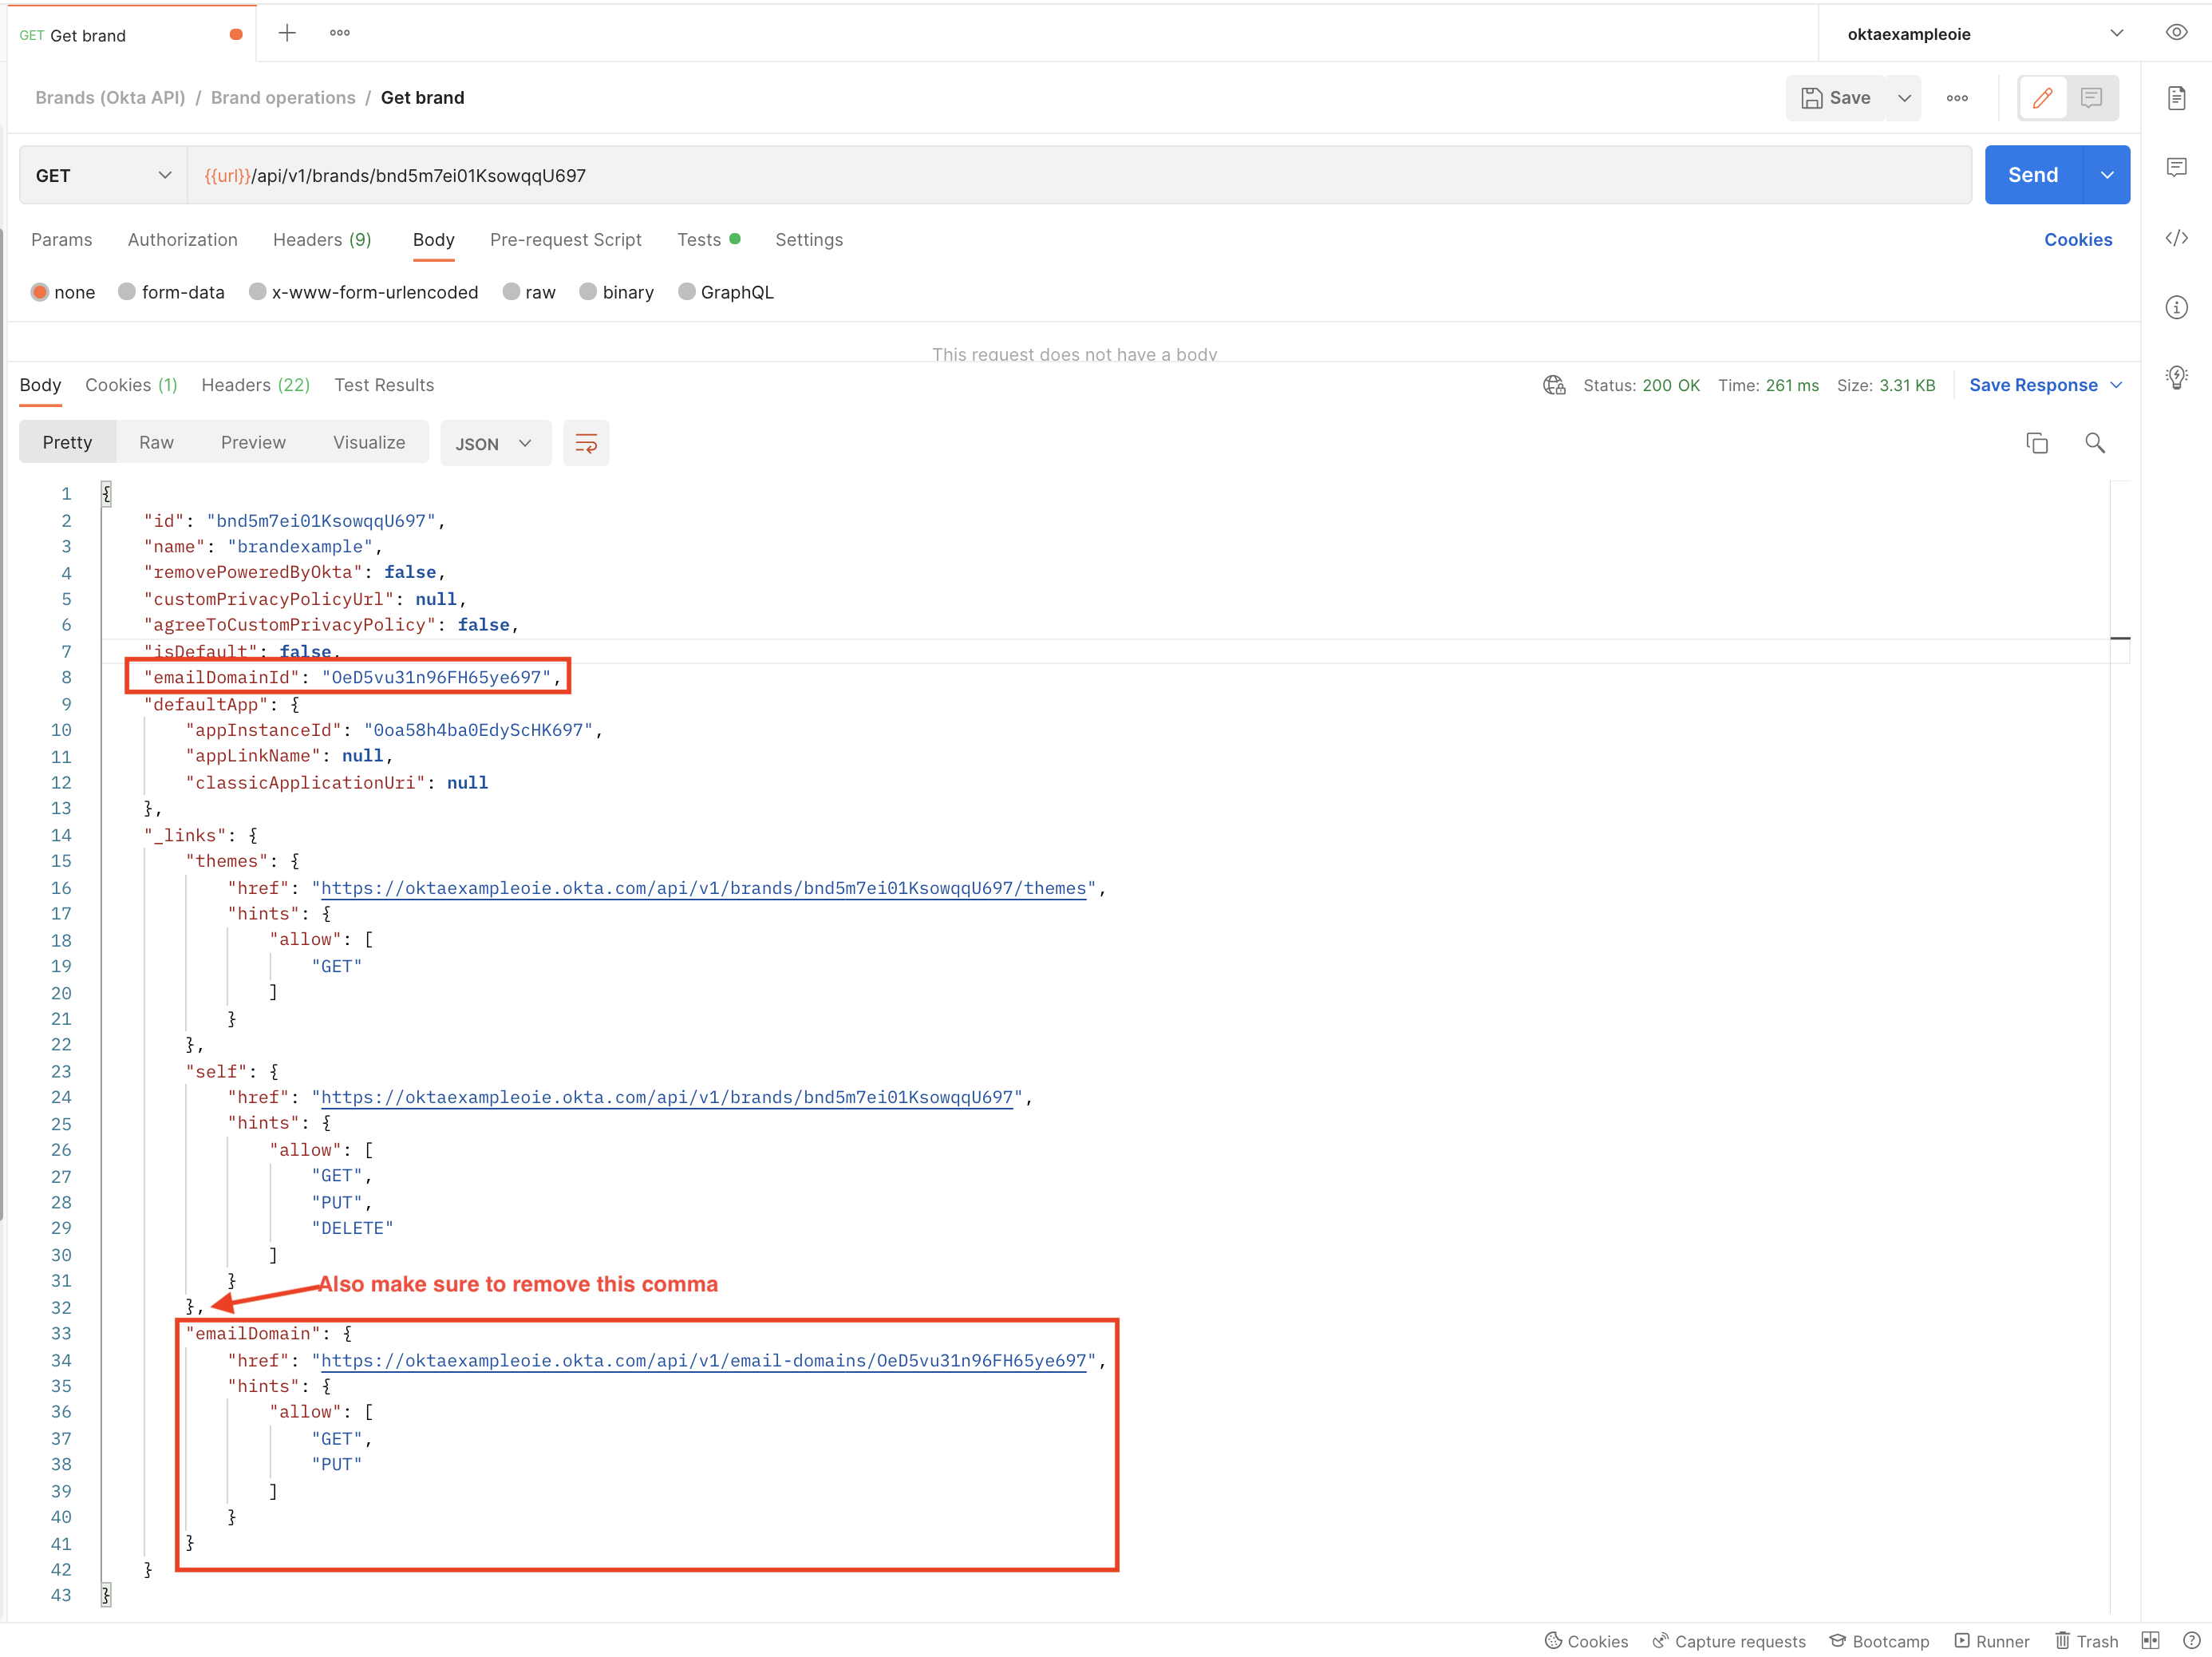Screen dimensions: 2212x1657
Task: Click the environment quick look eye icon
Action: [x=2176, y=33]
